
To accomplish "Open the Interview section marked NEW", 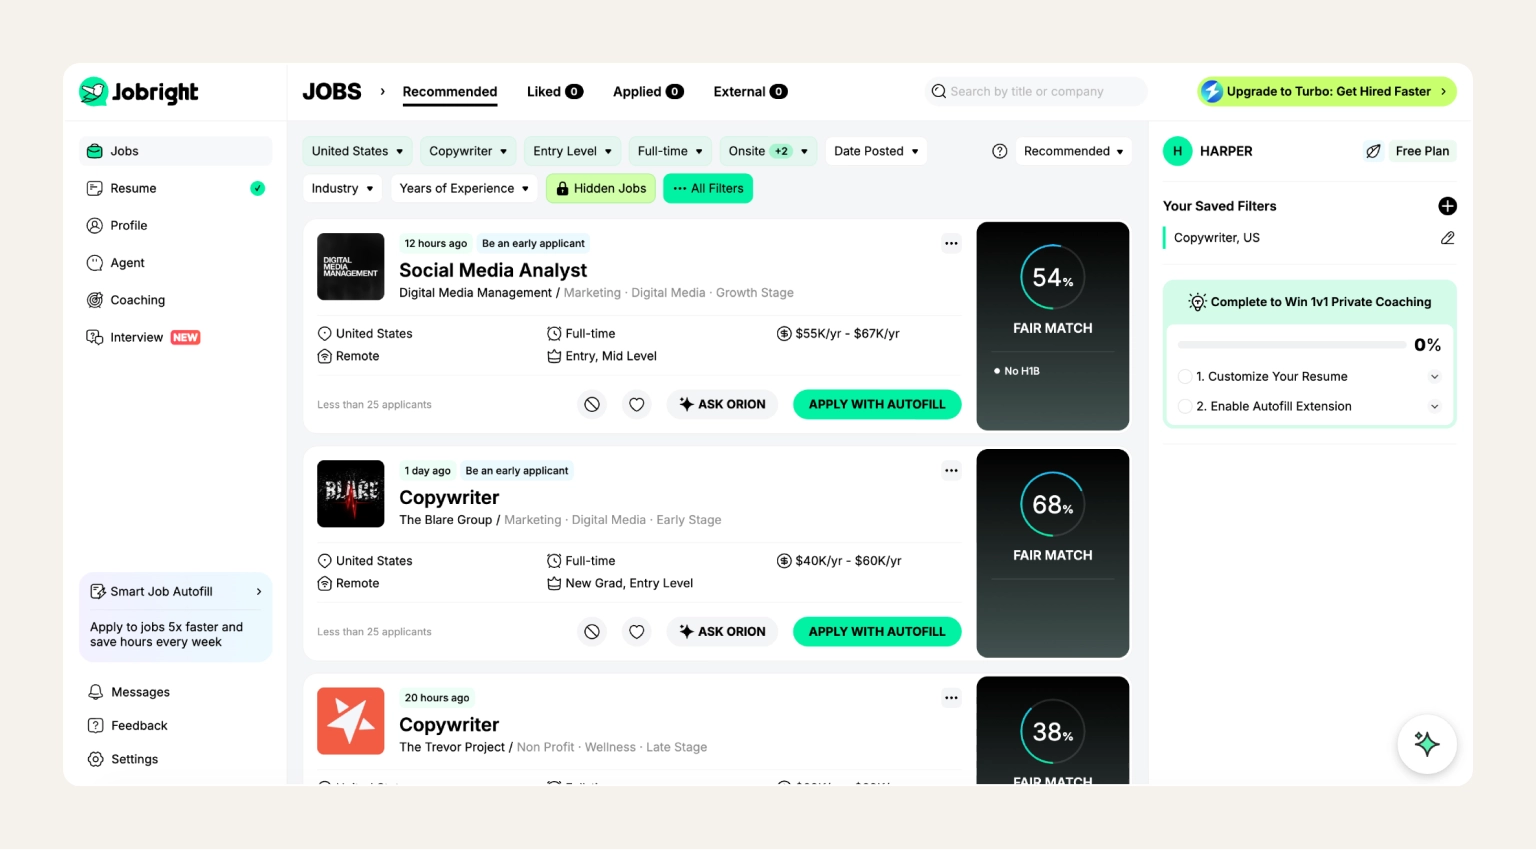I will click(x=175, y=337).
